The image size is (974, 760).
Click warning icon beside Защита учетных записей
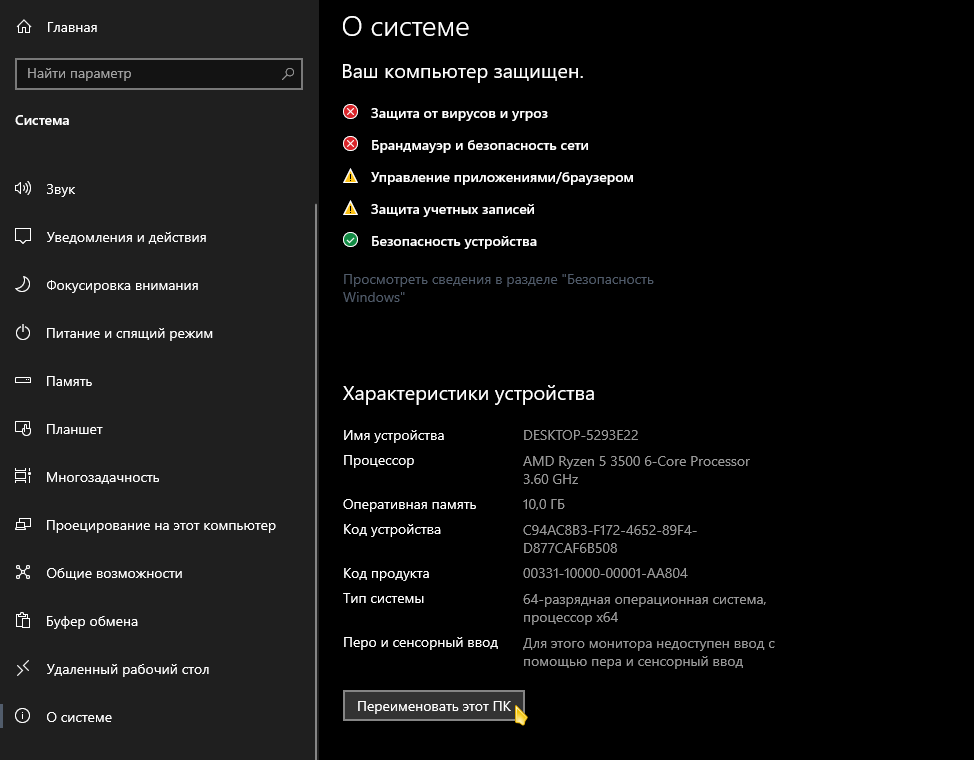pos(350,208)
